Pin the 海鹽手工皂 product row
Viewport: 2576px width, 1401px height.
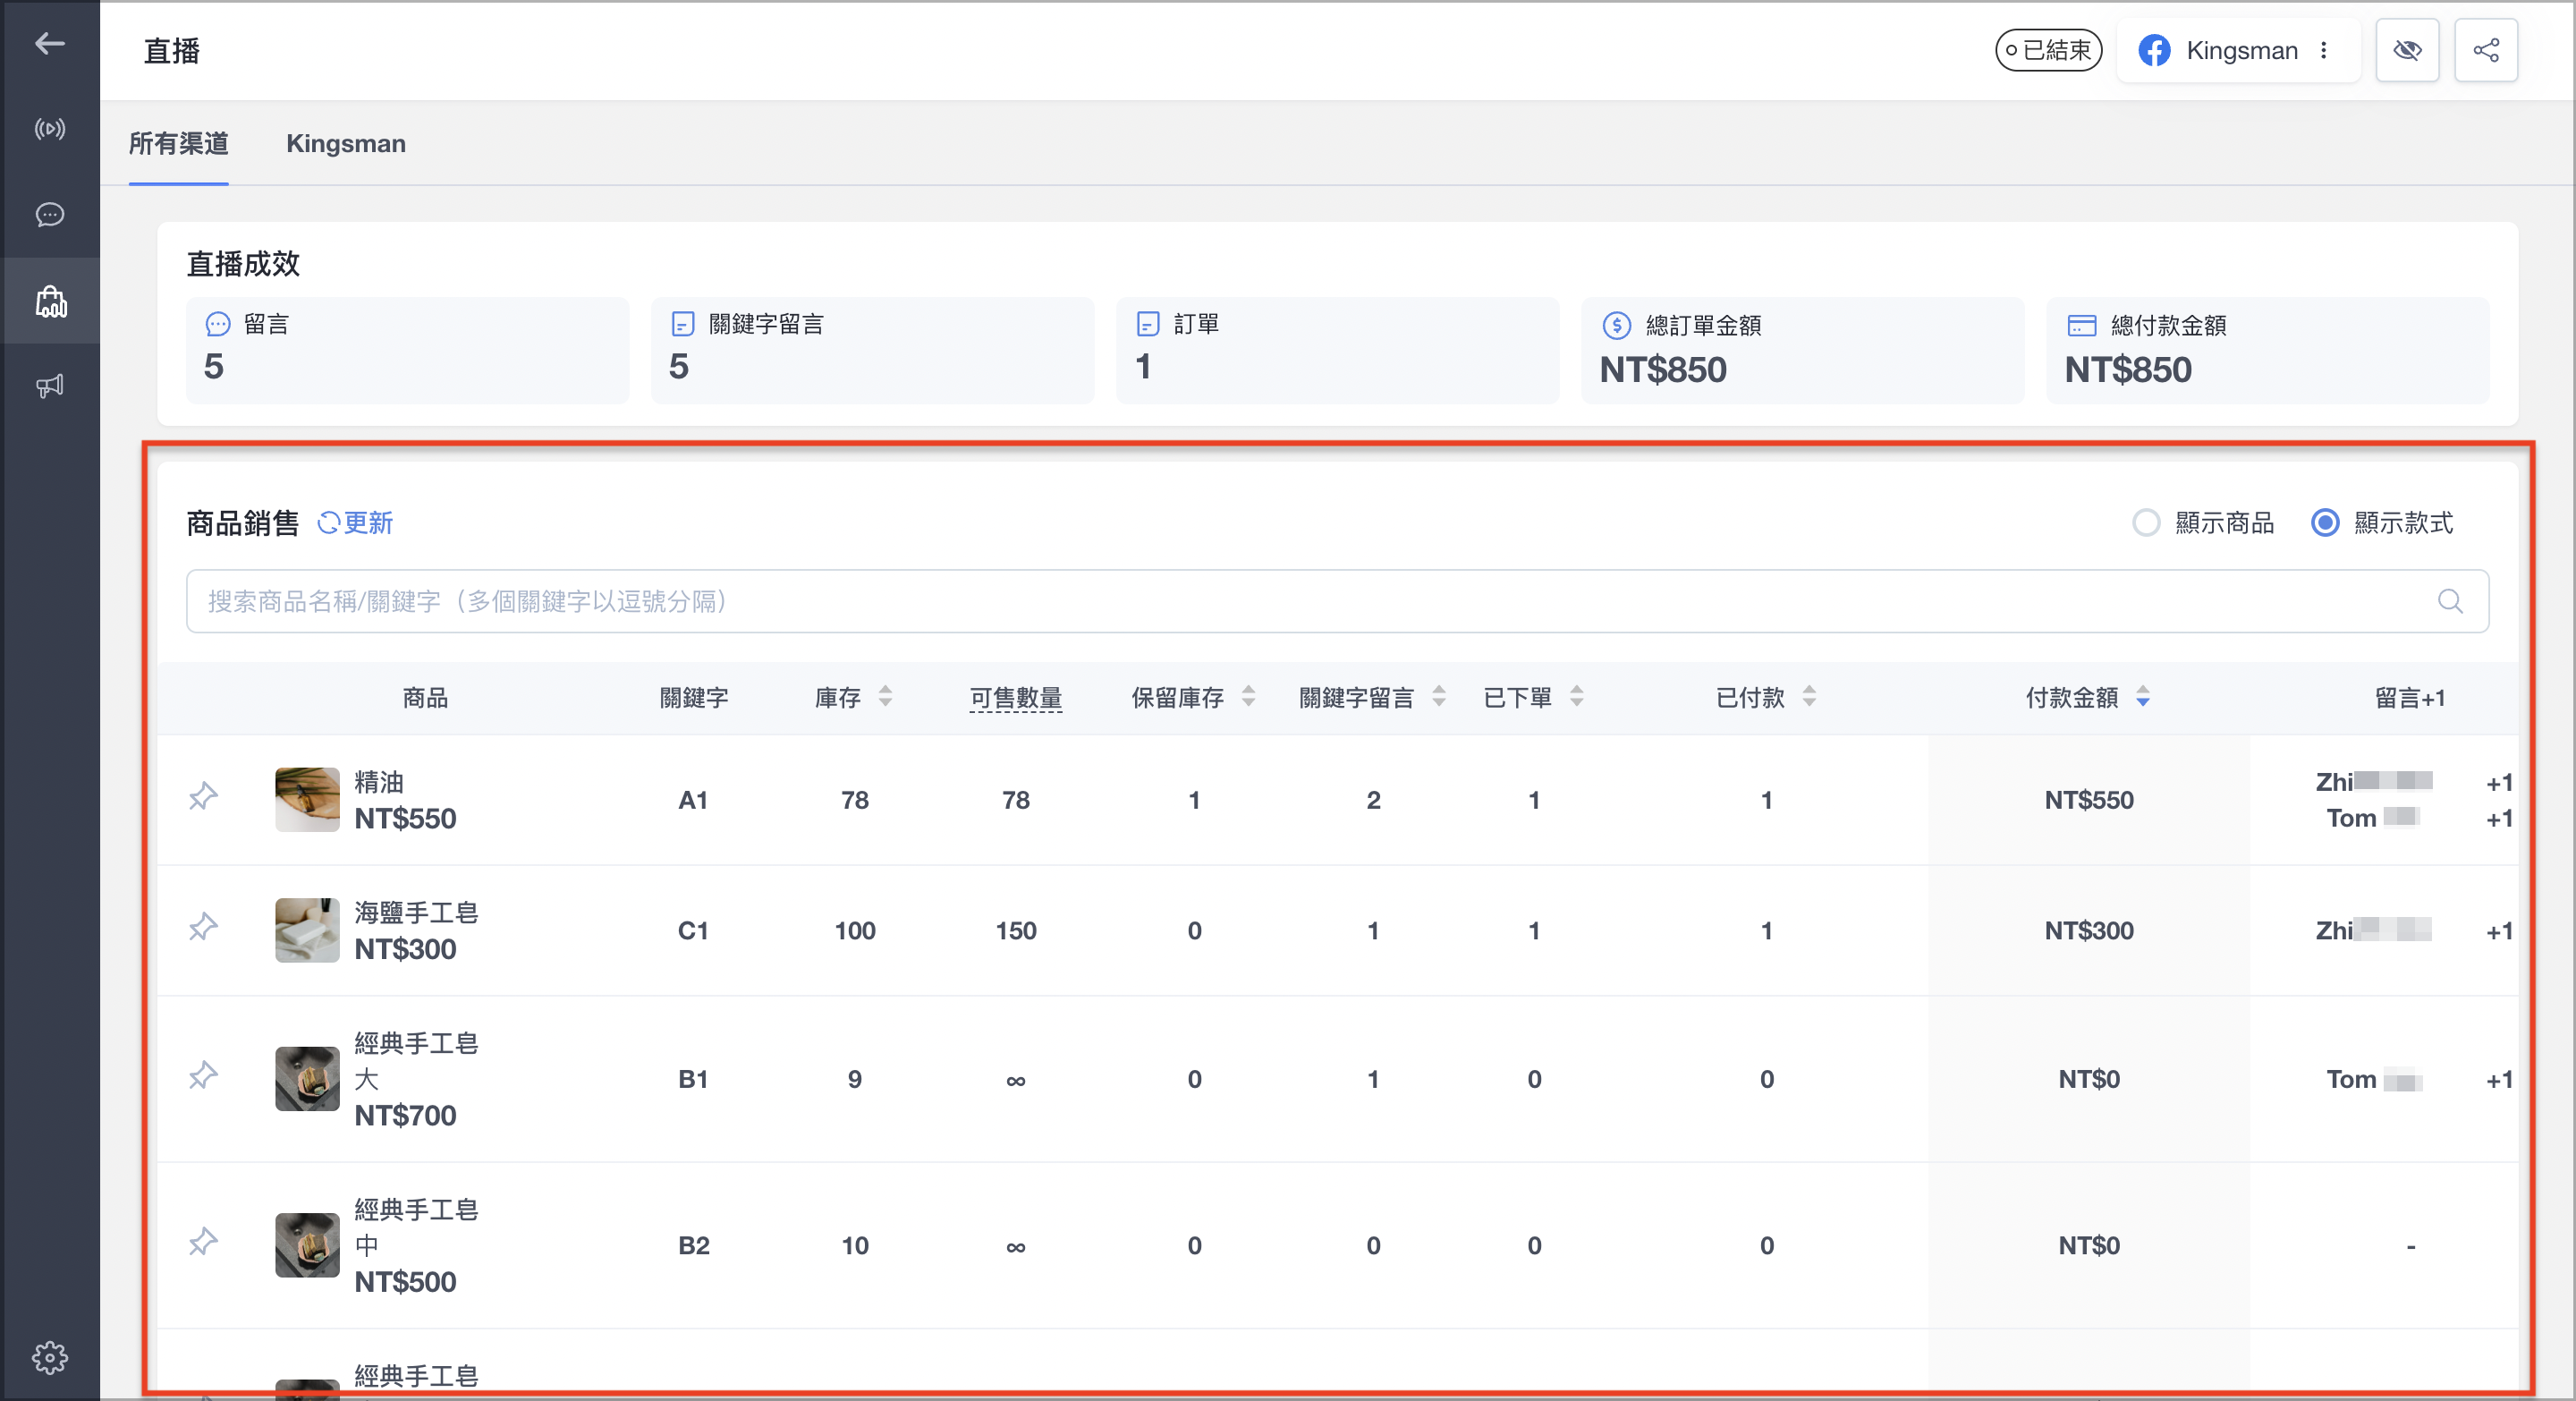[x=203, y=927]
